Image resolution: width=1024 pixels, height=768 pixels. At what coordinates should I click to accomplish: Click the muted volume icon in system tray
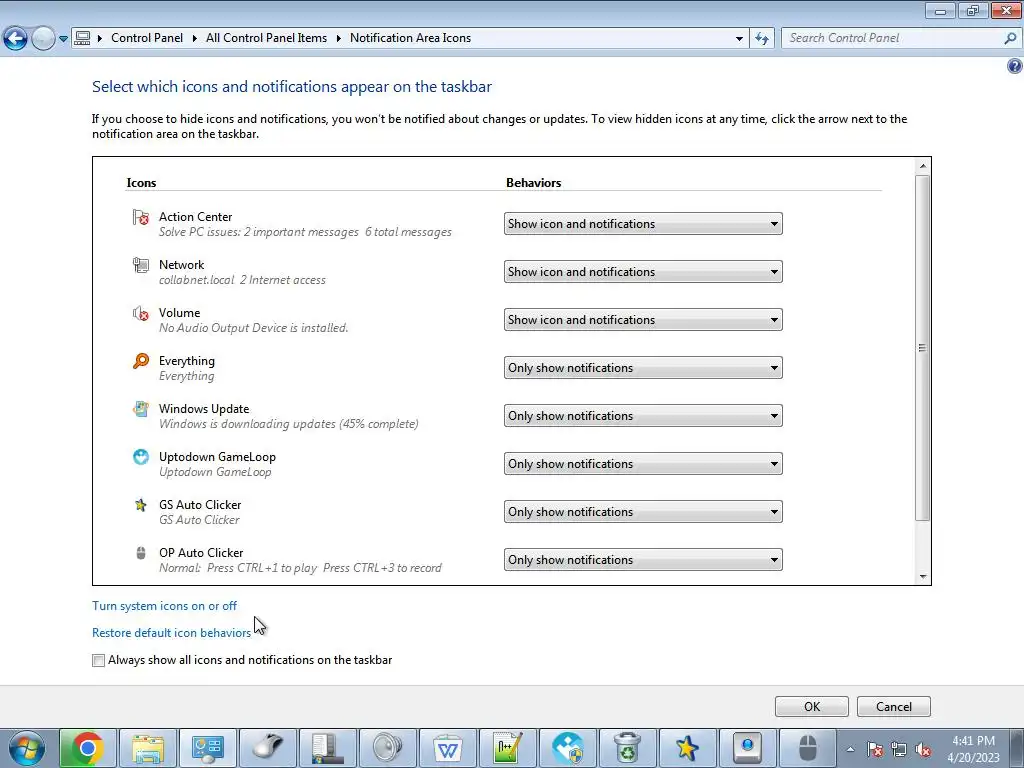click(923, 749)
